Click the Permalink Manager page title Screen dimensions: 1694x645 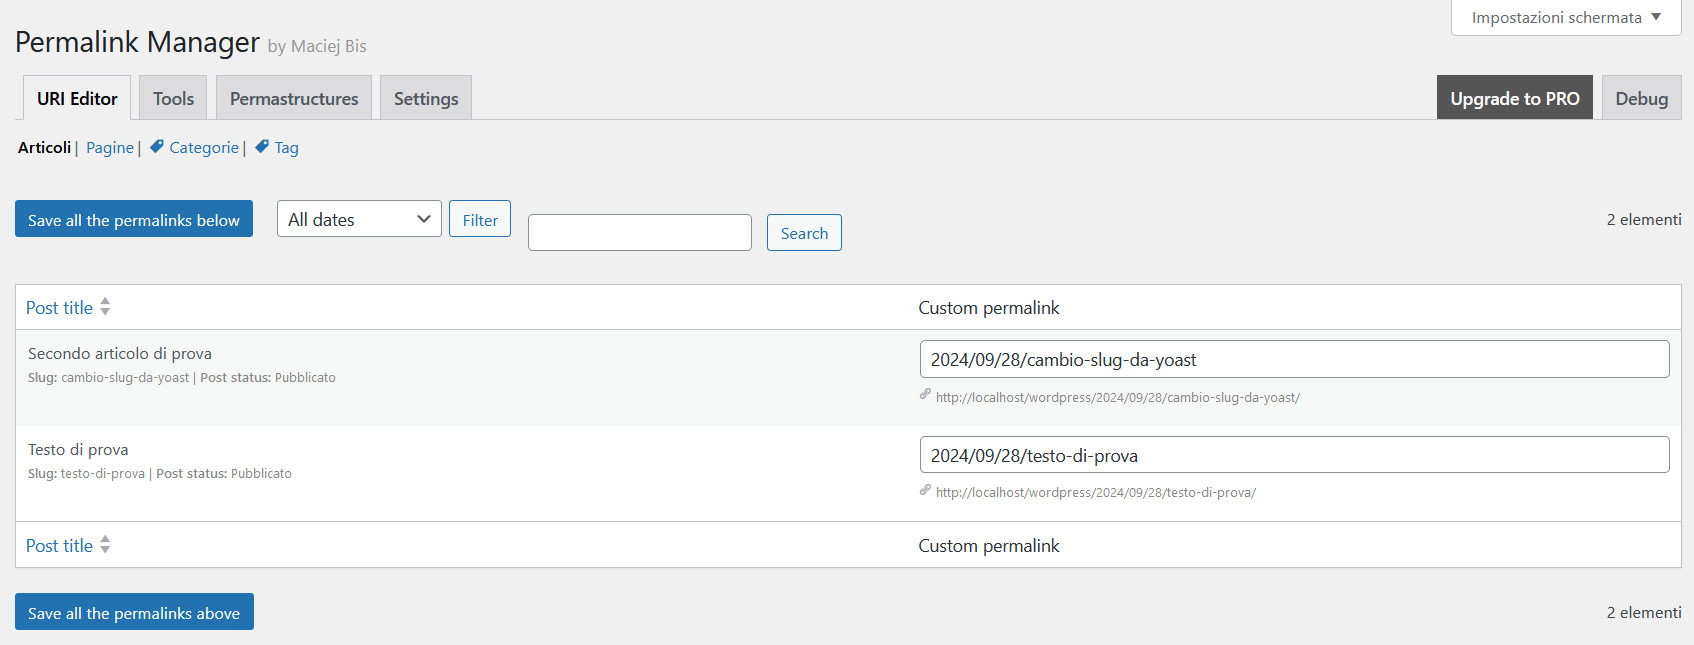pyautogui.click(x=137, y=42)
